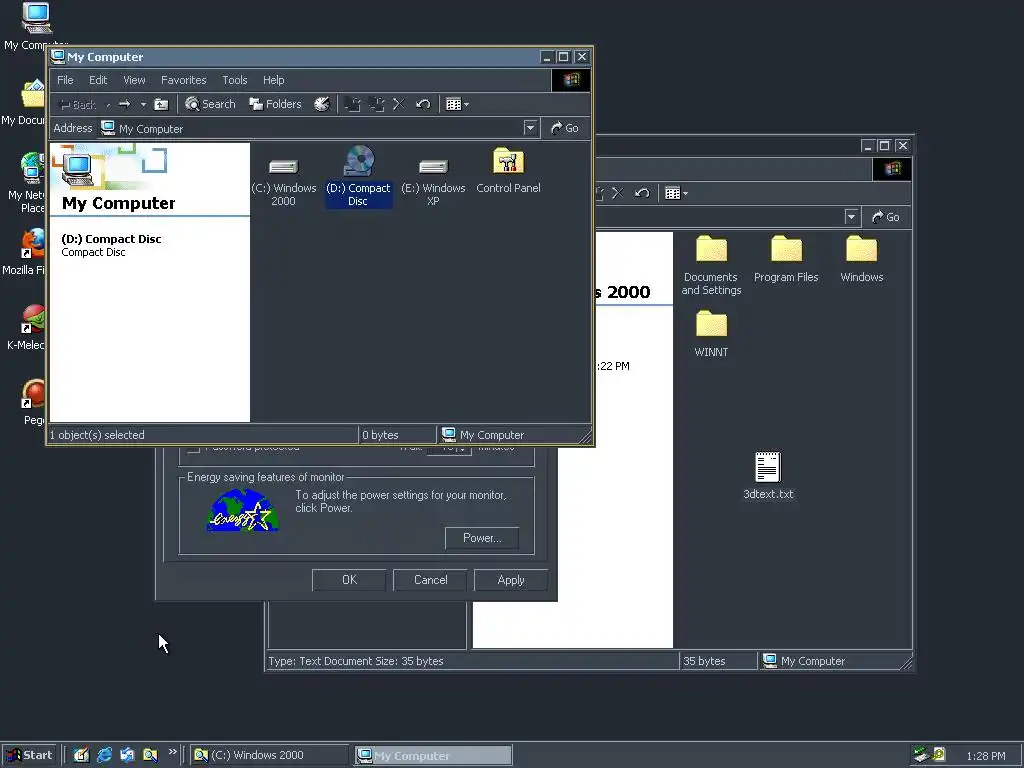Click the Undo icon in the background Windows 2000 window
The height and width of the screenshot is (768, 1024).
(x=642, y=193)
